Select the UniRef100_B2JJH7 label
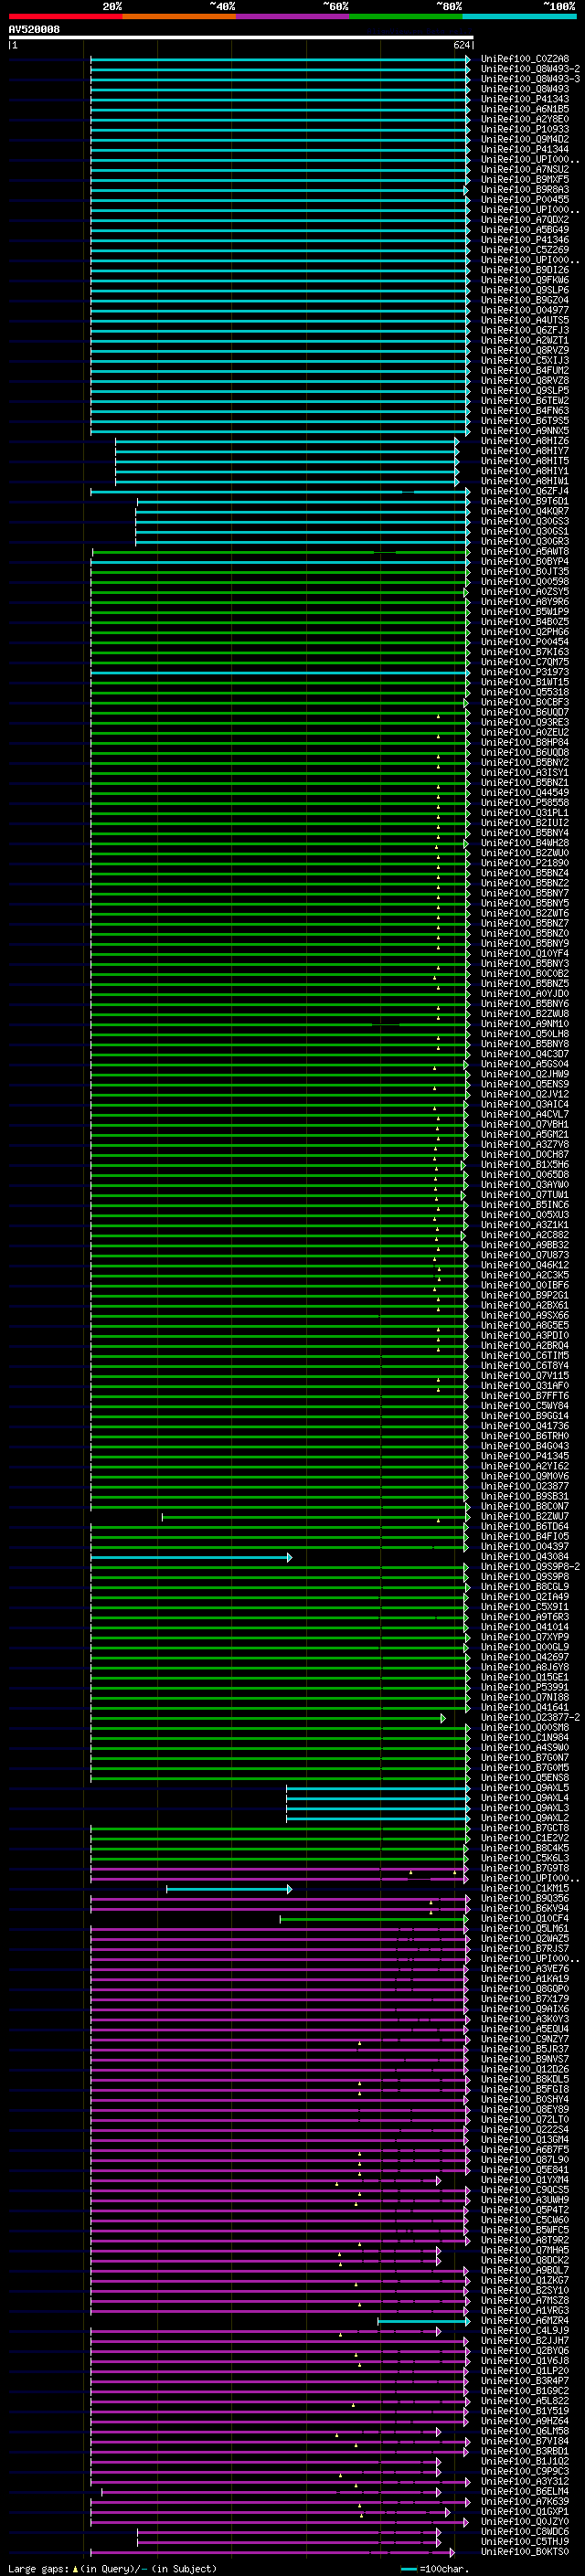The height and width of the screenshot is (2576, 585). point(524,2341)
